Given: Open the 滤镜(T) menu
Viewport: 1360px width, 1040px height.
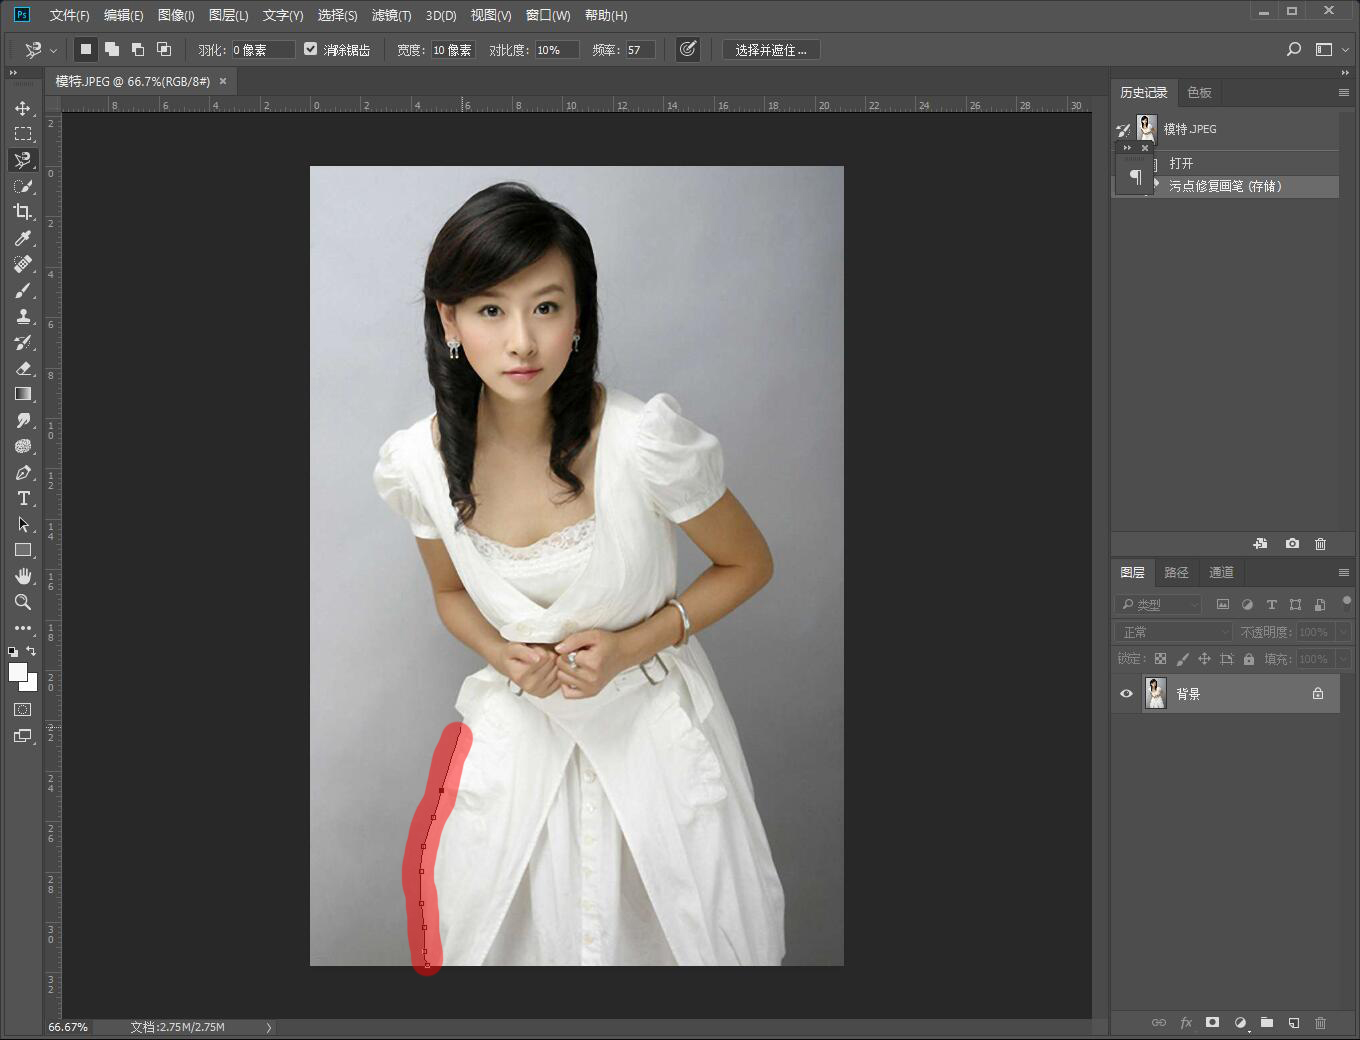Looking at the screenshot, I should pyautogui.click(x=391, y=15).
